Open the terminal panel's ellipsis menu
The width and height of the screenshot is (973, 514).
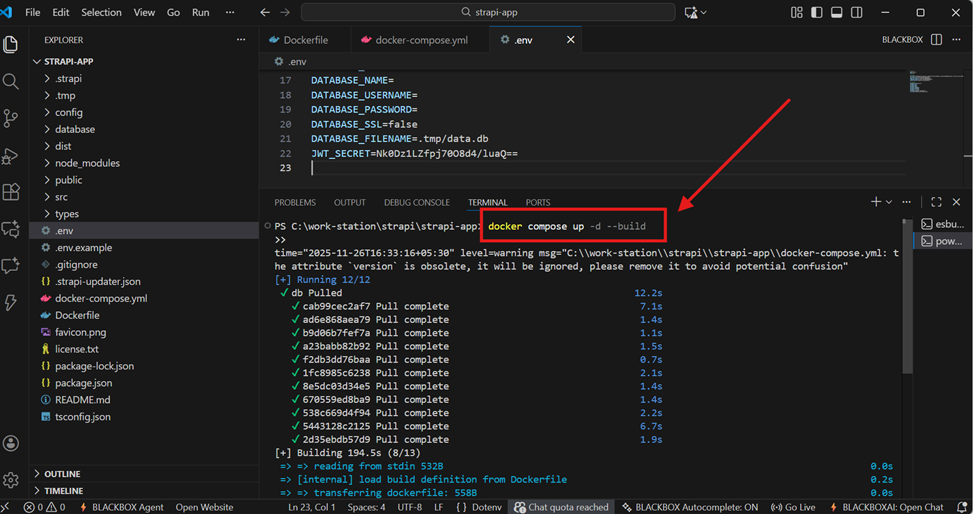907,202
